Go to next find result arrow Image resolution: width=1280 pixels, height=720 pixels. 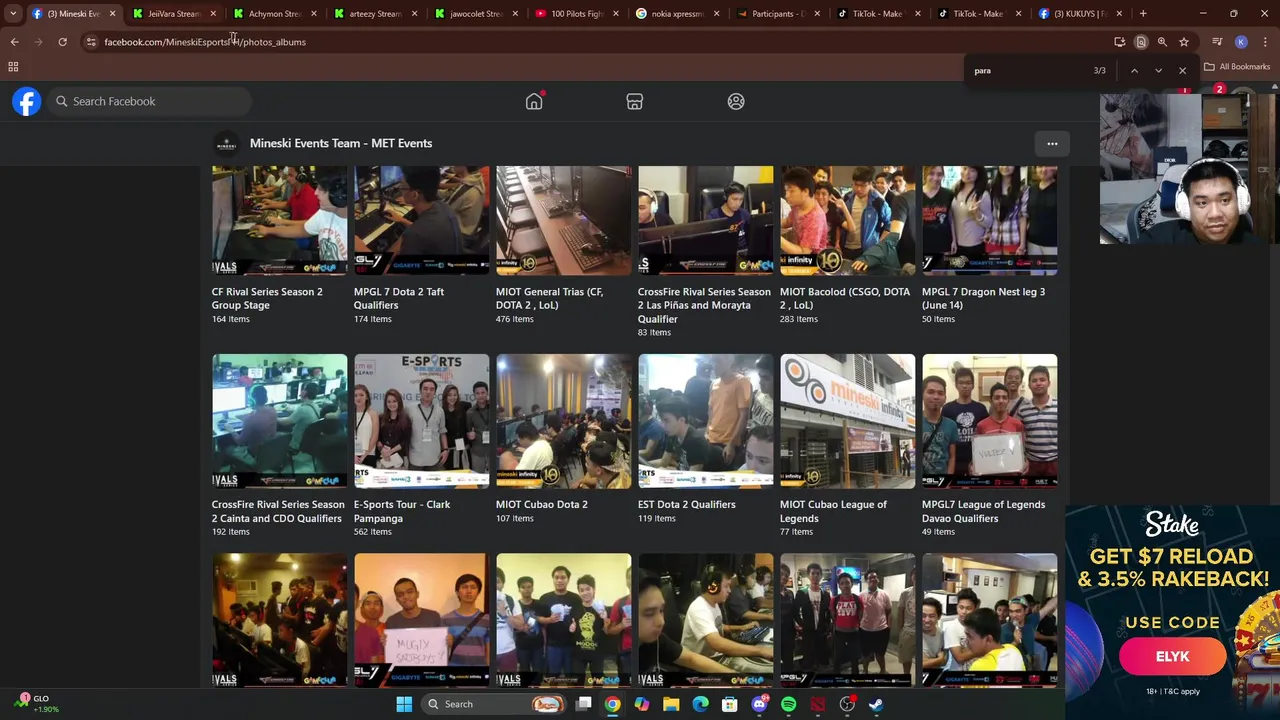[1158, 71]
